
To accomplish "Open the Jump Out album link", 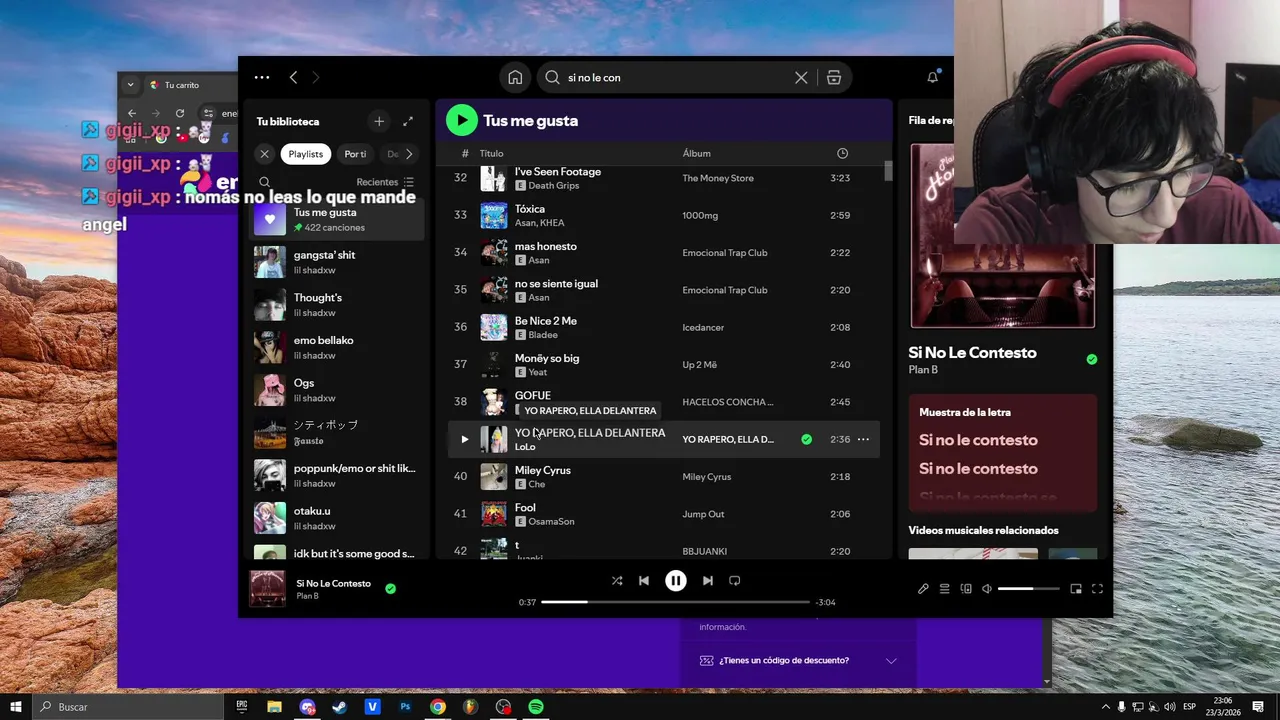I will (703, 514).
